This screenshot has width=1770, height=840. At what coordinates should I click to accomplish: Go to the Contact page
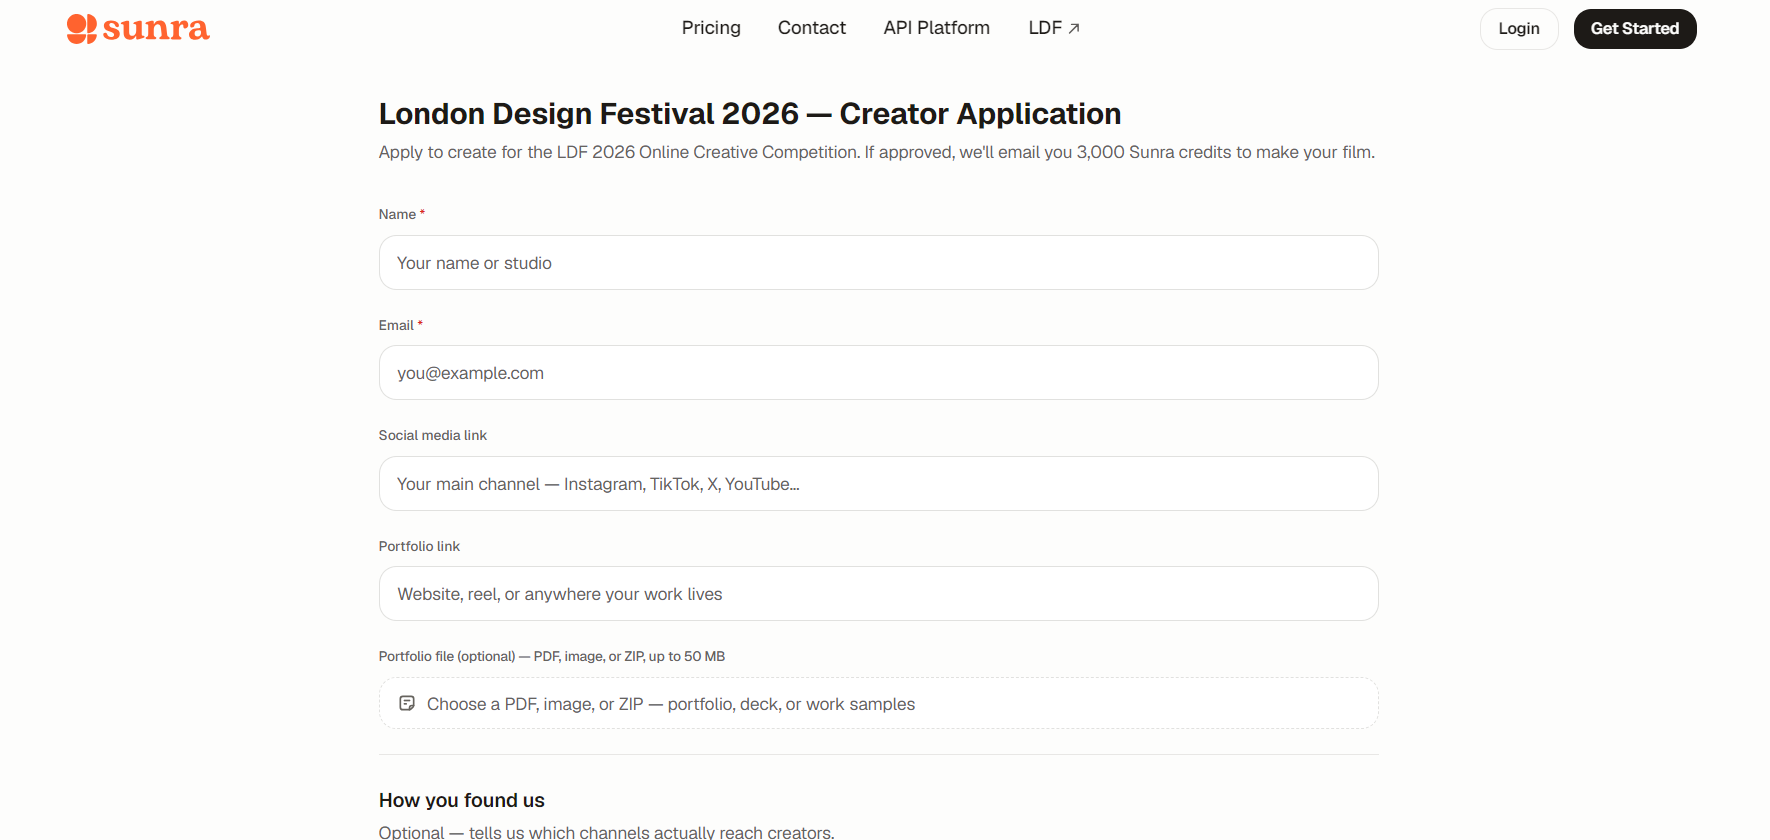pyautogui.click(x=812, y=28)
